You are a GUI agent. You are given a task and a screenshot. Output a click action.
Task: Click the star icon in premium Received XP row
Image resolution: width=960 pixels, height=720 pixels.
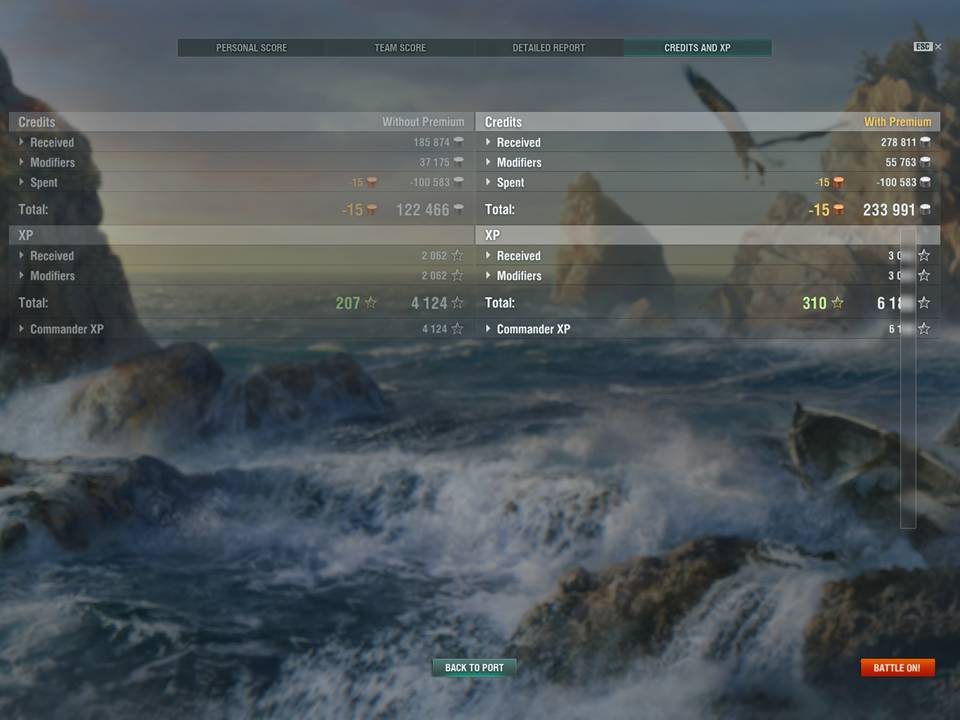point(924,255)
